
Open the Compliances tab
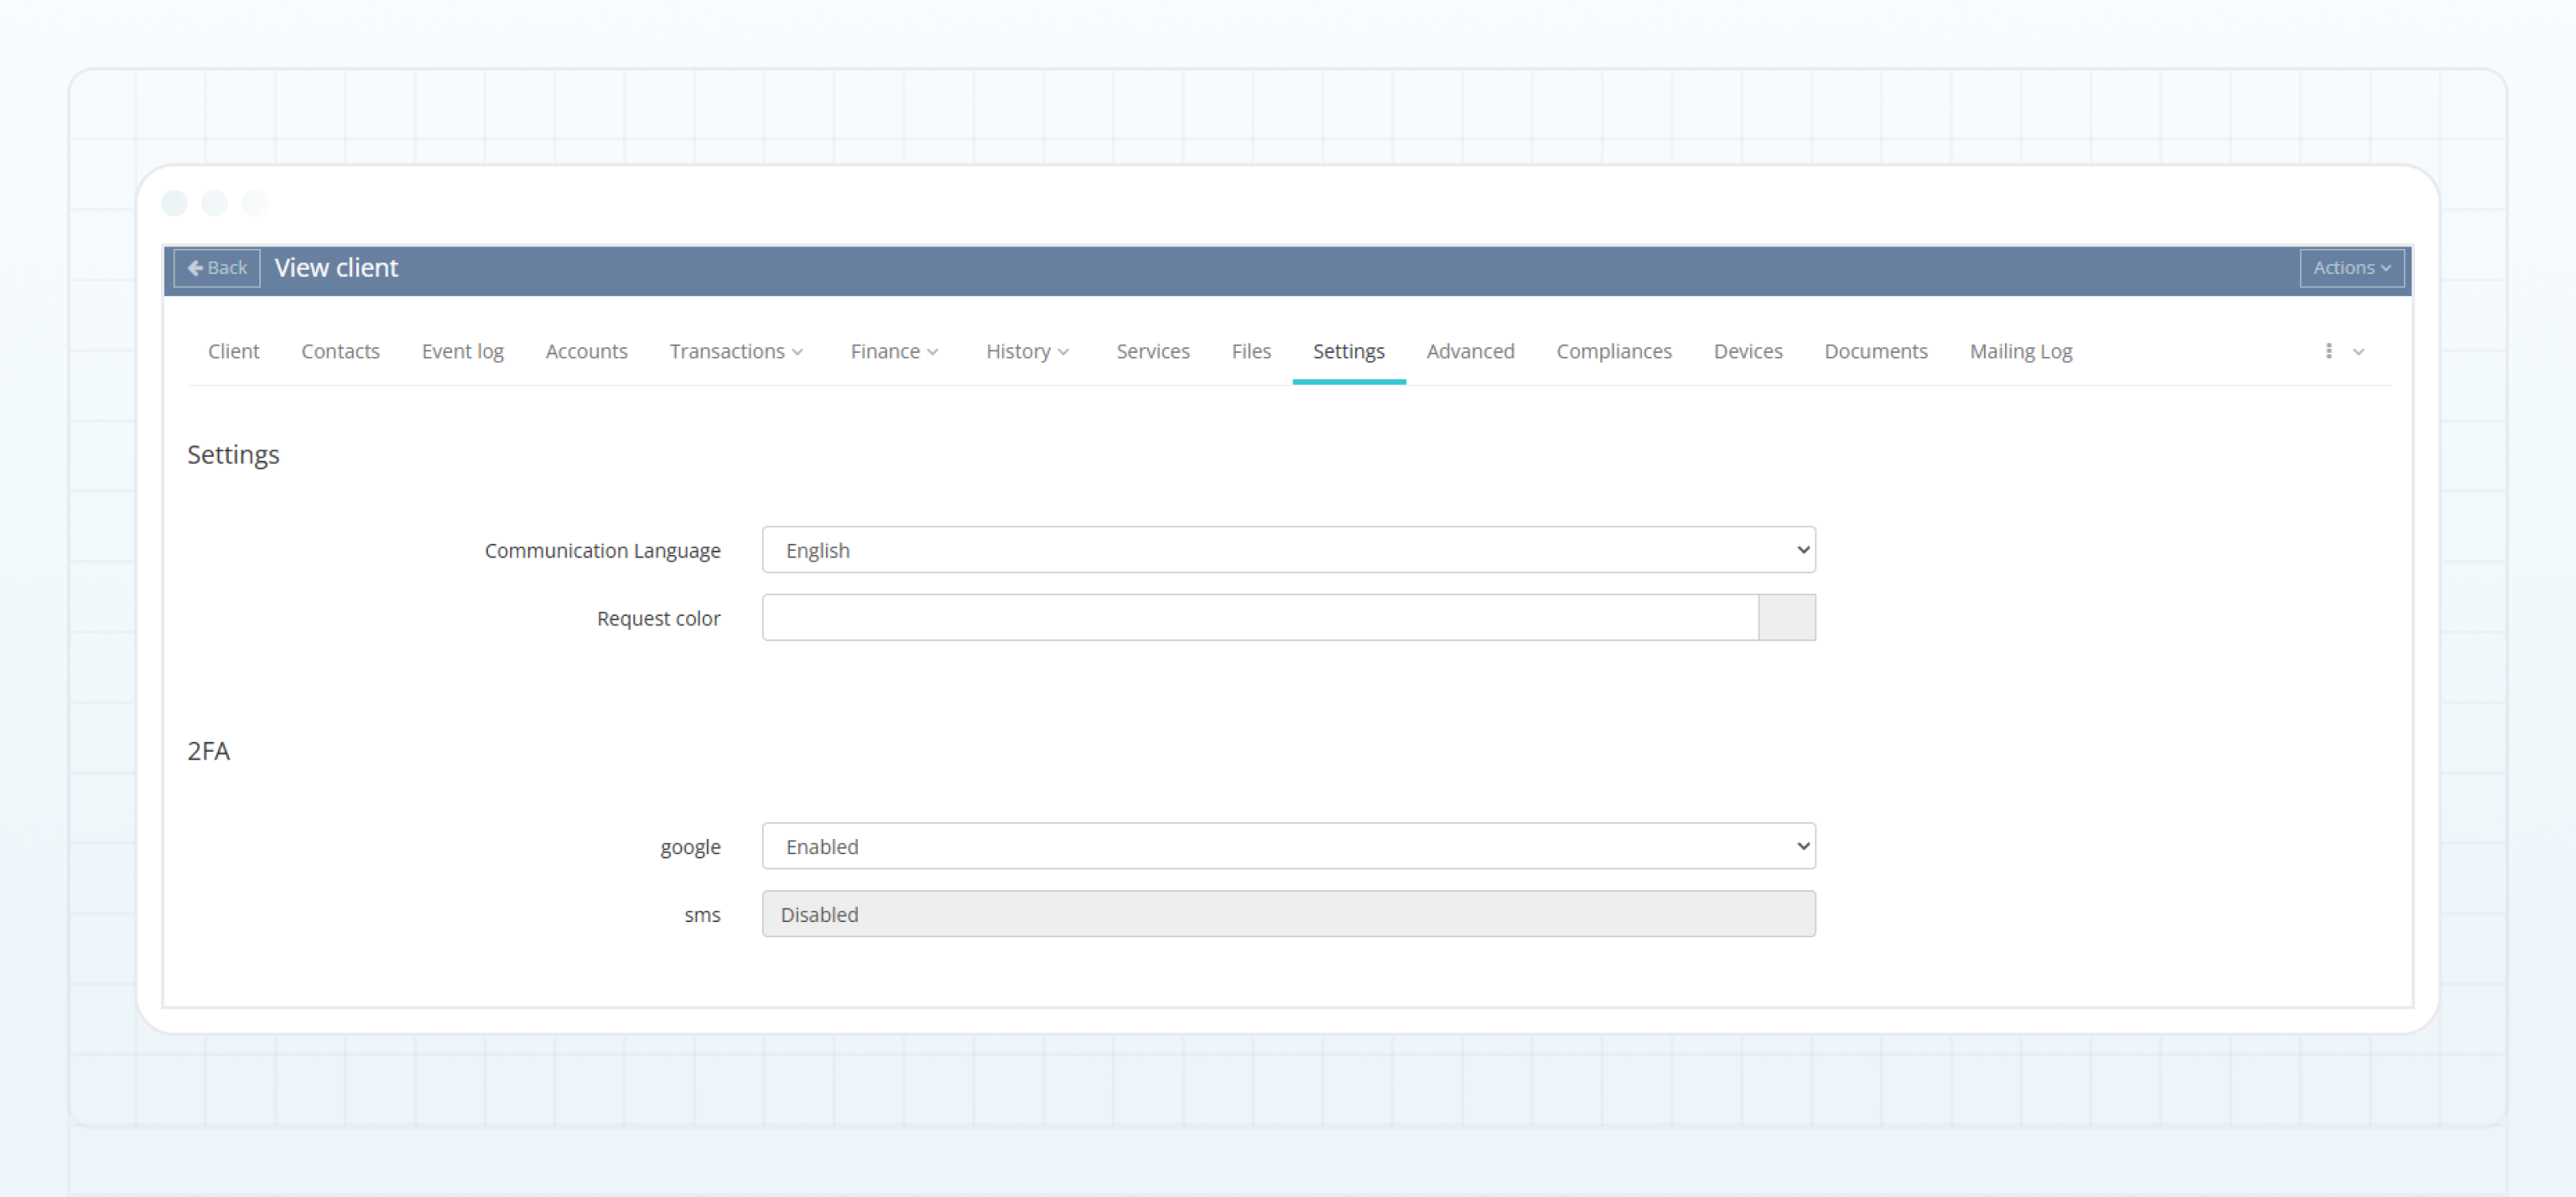(1614, 351)
